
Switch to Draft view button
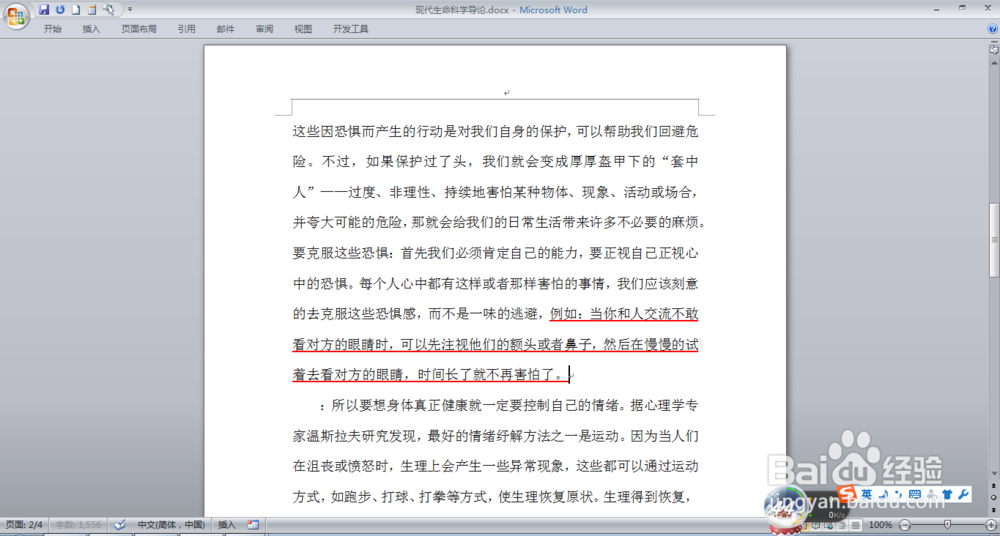[x=855, y=525]
